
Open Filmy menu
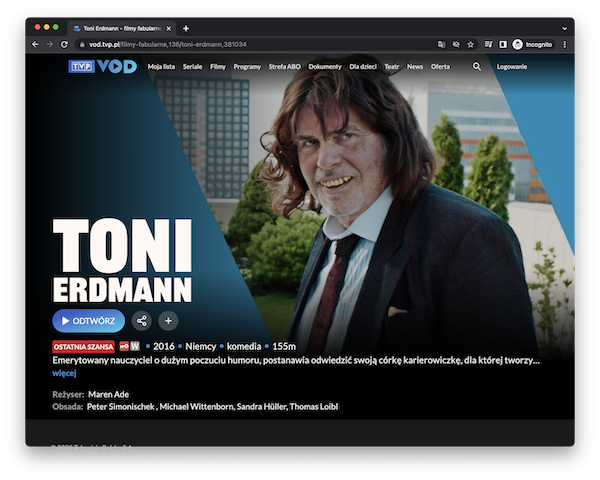coord(218,67)
